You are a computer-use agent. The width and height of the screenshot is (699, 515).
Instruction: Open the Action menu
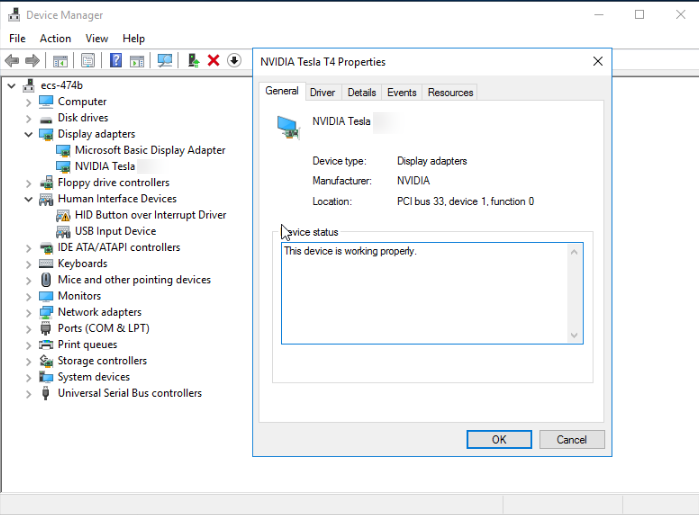click(x=55, y=39)
